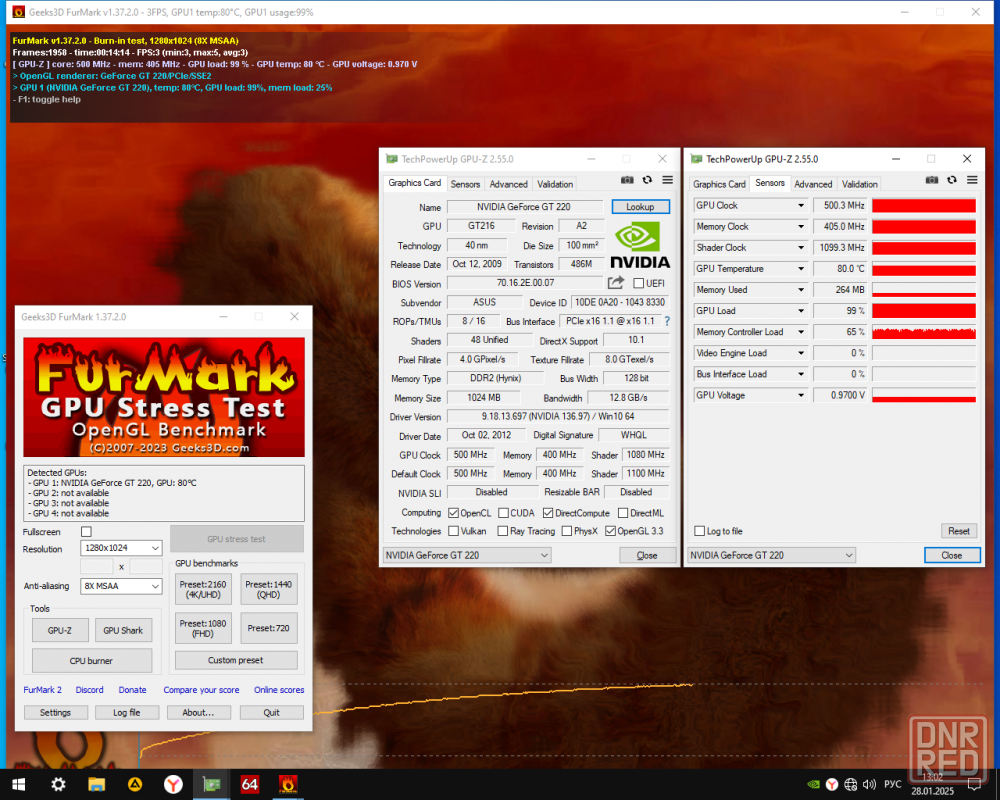Click the screenshot camera icon in Sensors window

tap(931, 181)
